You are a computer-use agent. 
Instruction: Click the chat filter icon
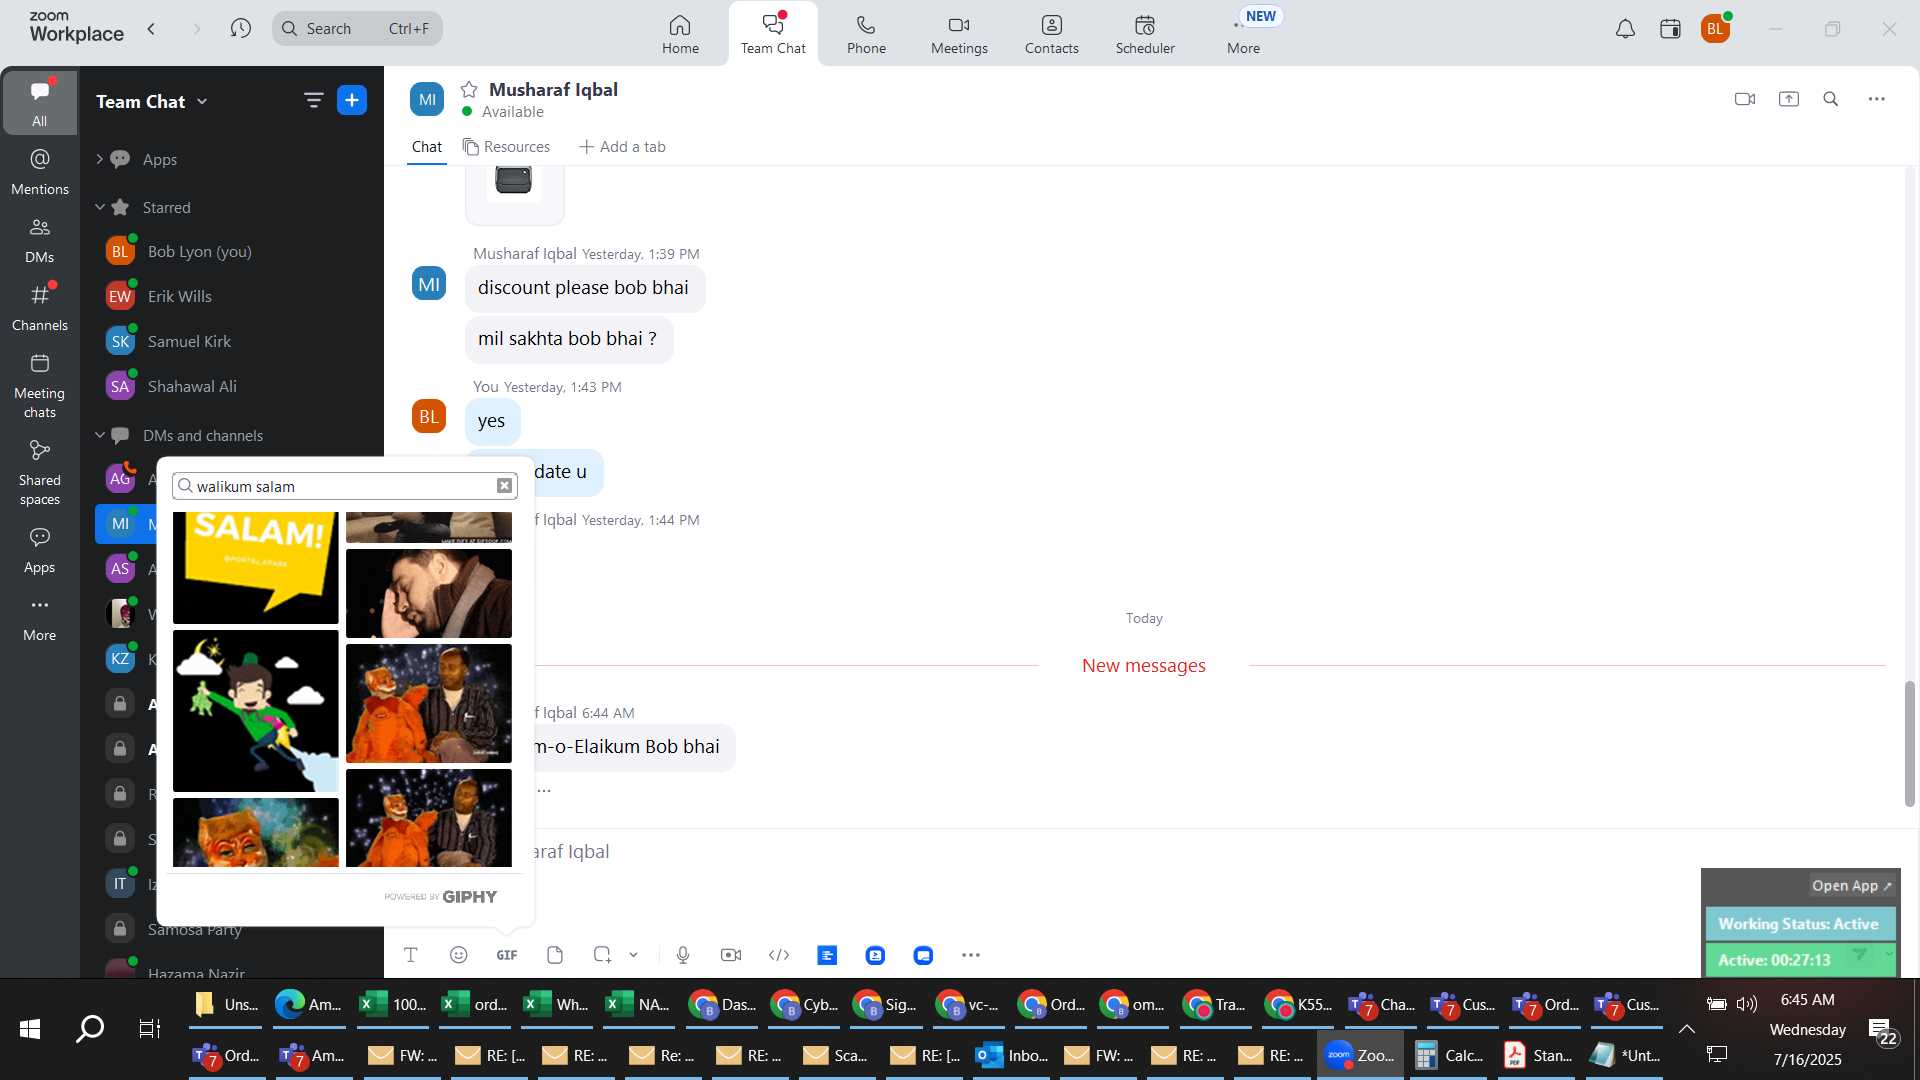click(x=313, y=100)
